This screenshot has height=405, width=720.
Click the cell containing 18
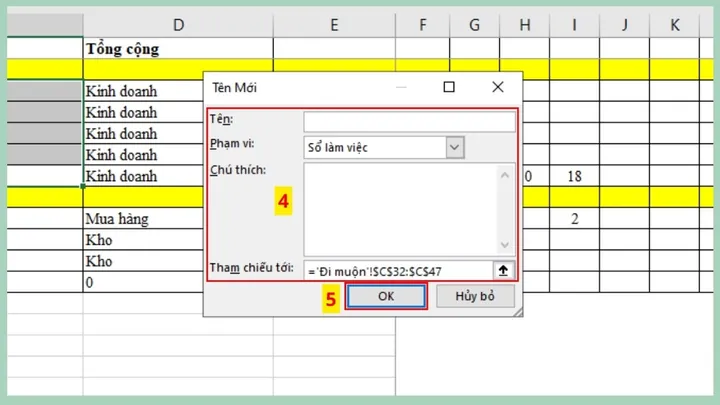tap(574, 176)
